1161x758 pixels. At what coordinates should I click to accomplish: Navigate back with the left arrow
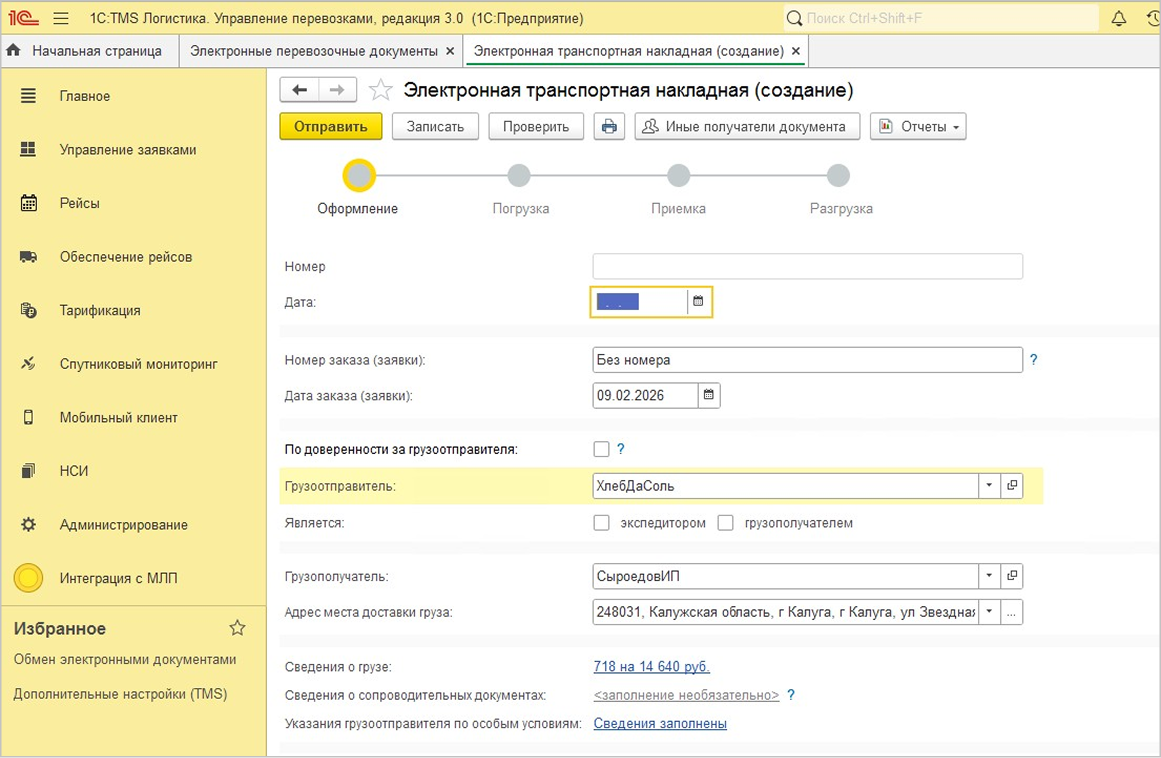pos(299,90)
